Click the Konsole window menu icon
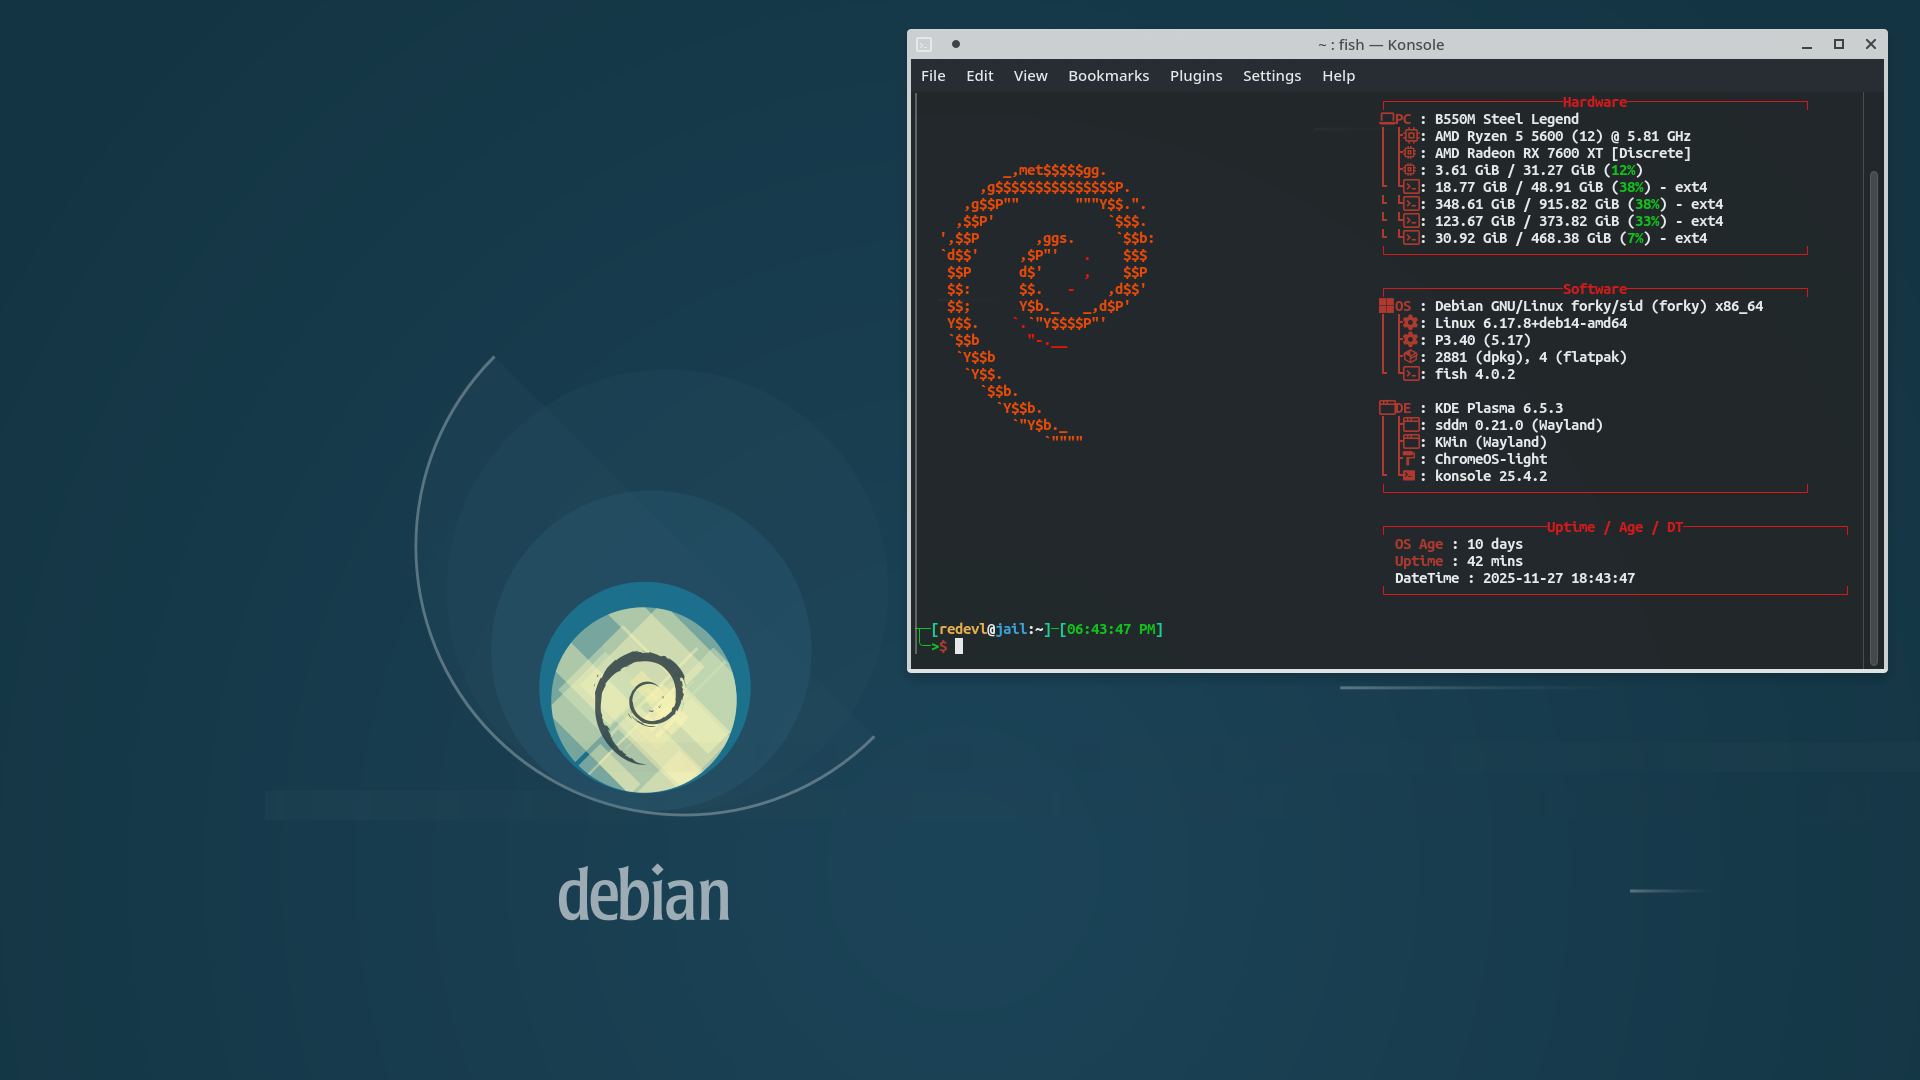The image size is (1920, 1080). pyautogui.click(x=924, y=45)
